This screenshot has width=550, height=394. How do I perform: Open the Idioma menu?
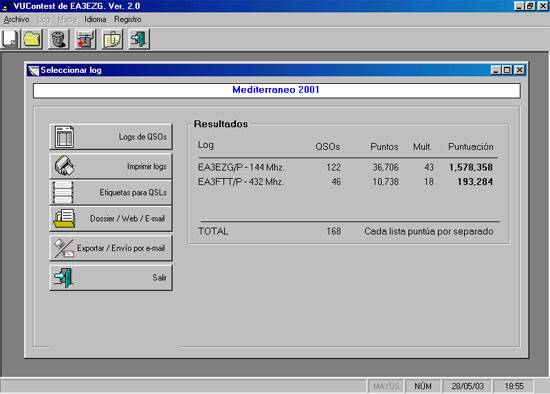point(95,20)
